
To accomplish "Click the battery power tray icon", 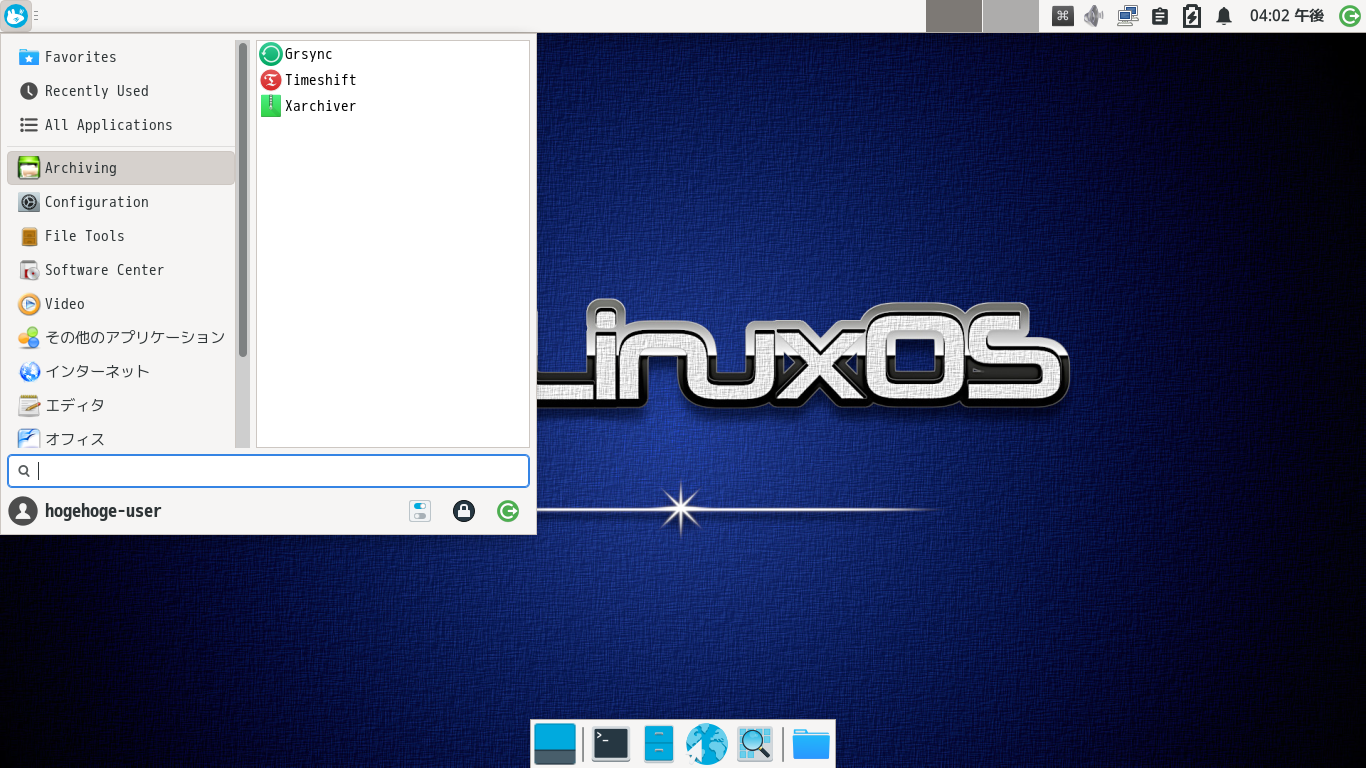I will (1192, 16).
